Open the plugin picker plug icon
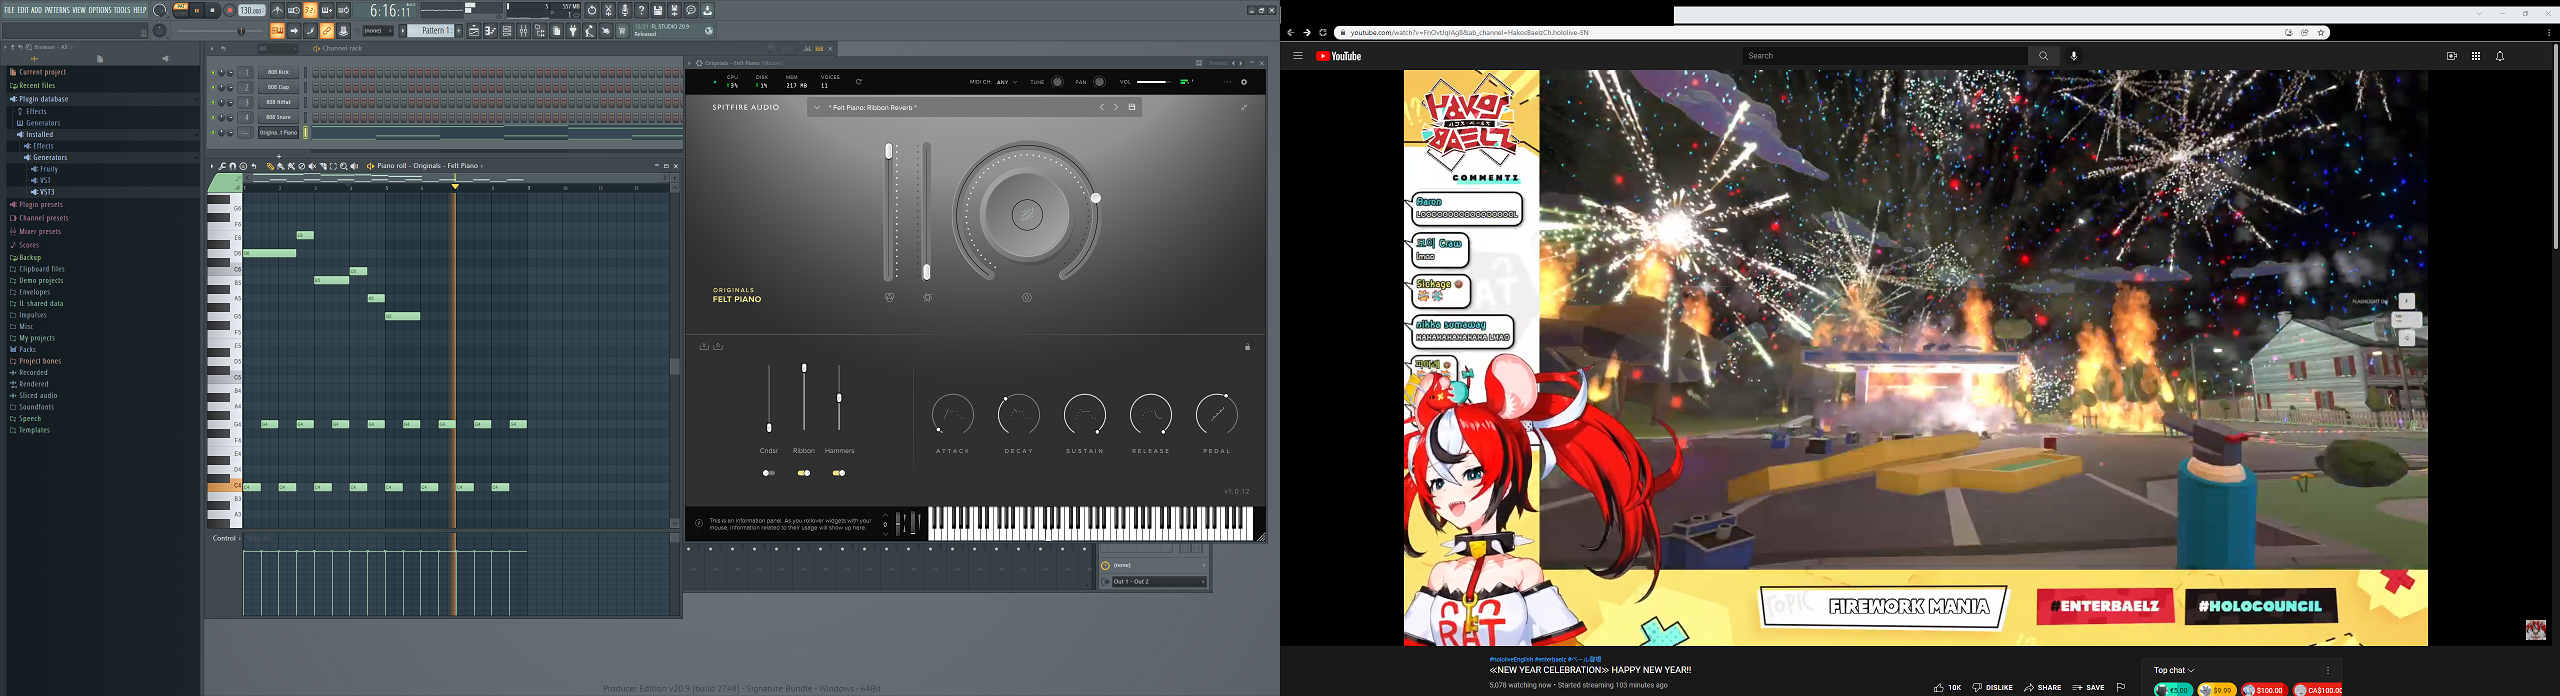This screenshot has width=2560, height=696. (573, 31)
